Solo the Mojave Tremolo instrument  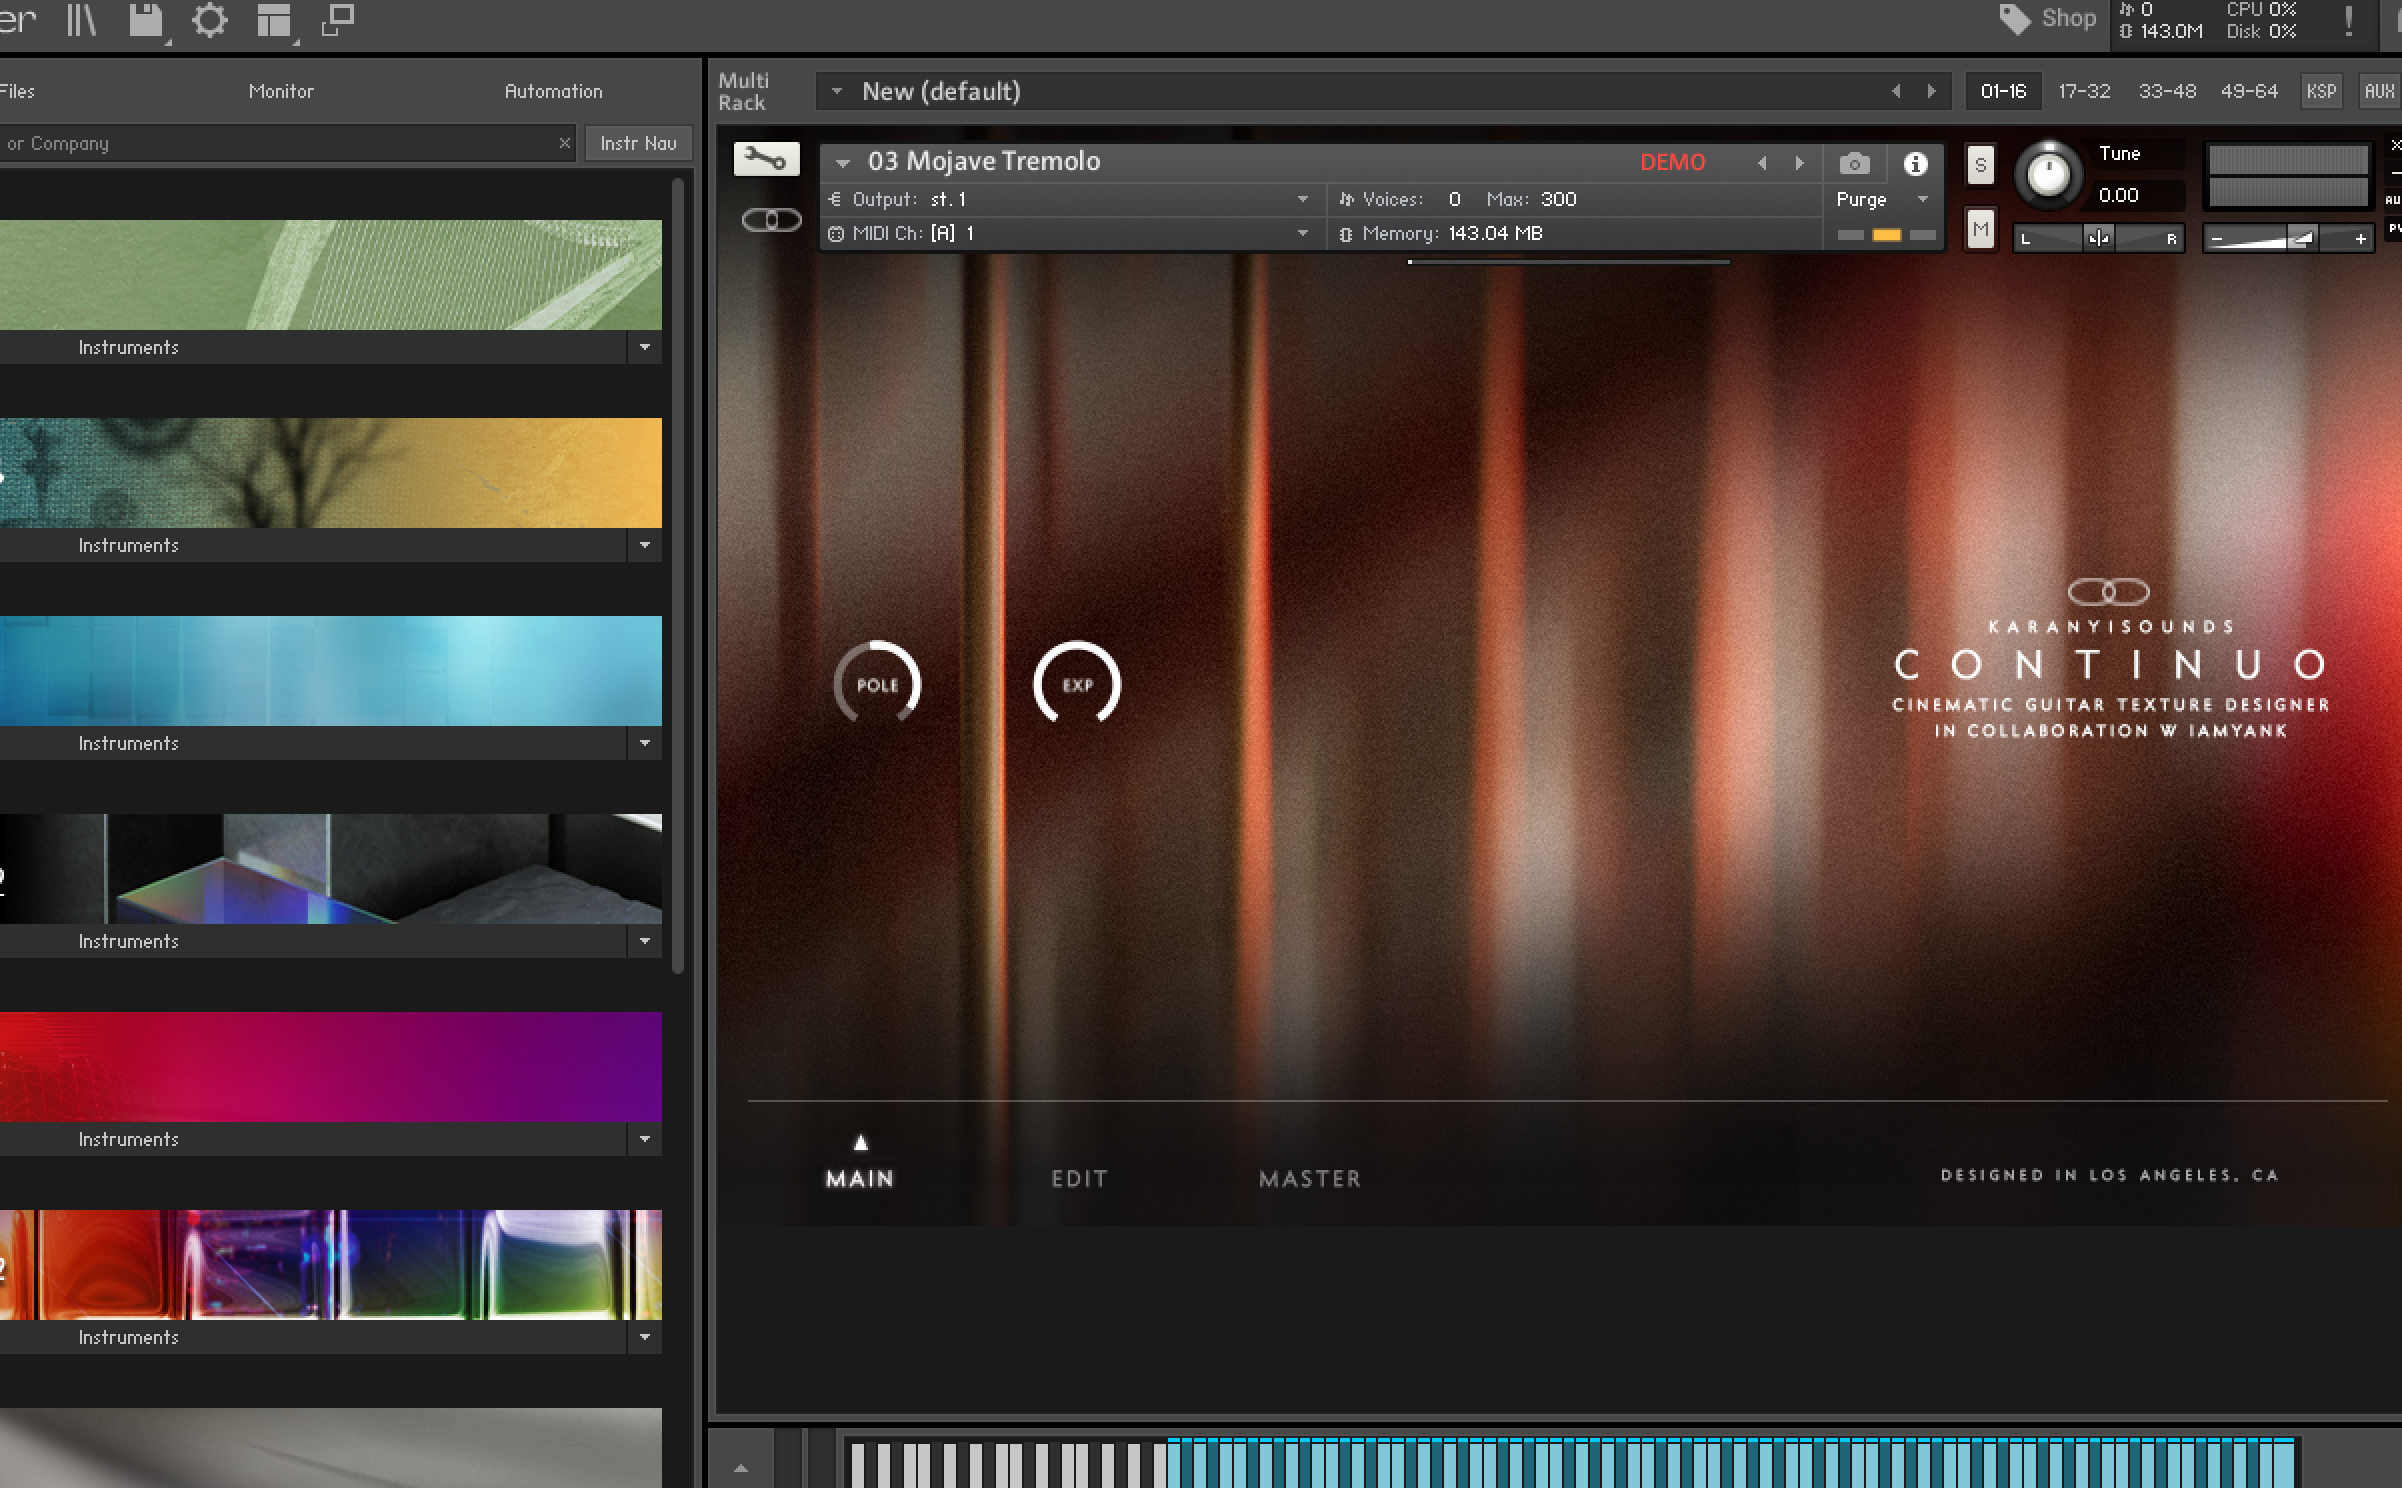1980,165
